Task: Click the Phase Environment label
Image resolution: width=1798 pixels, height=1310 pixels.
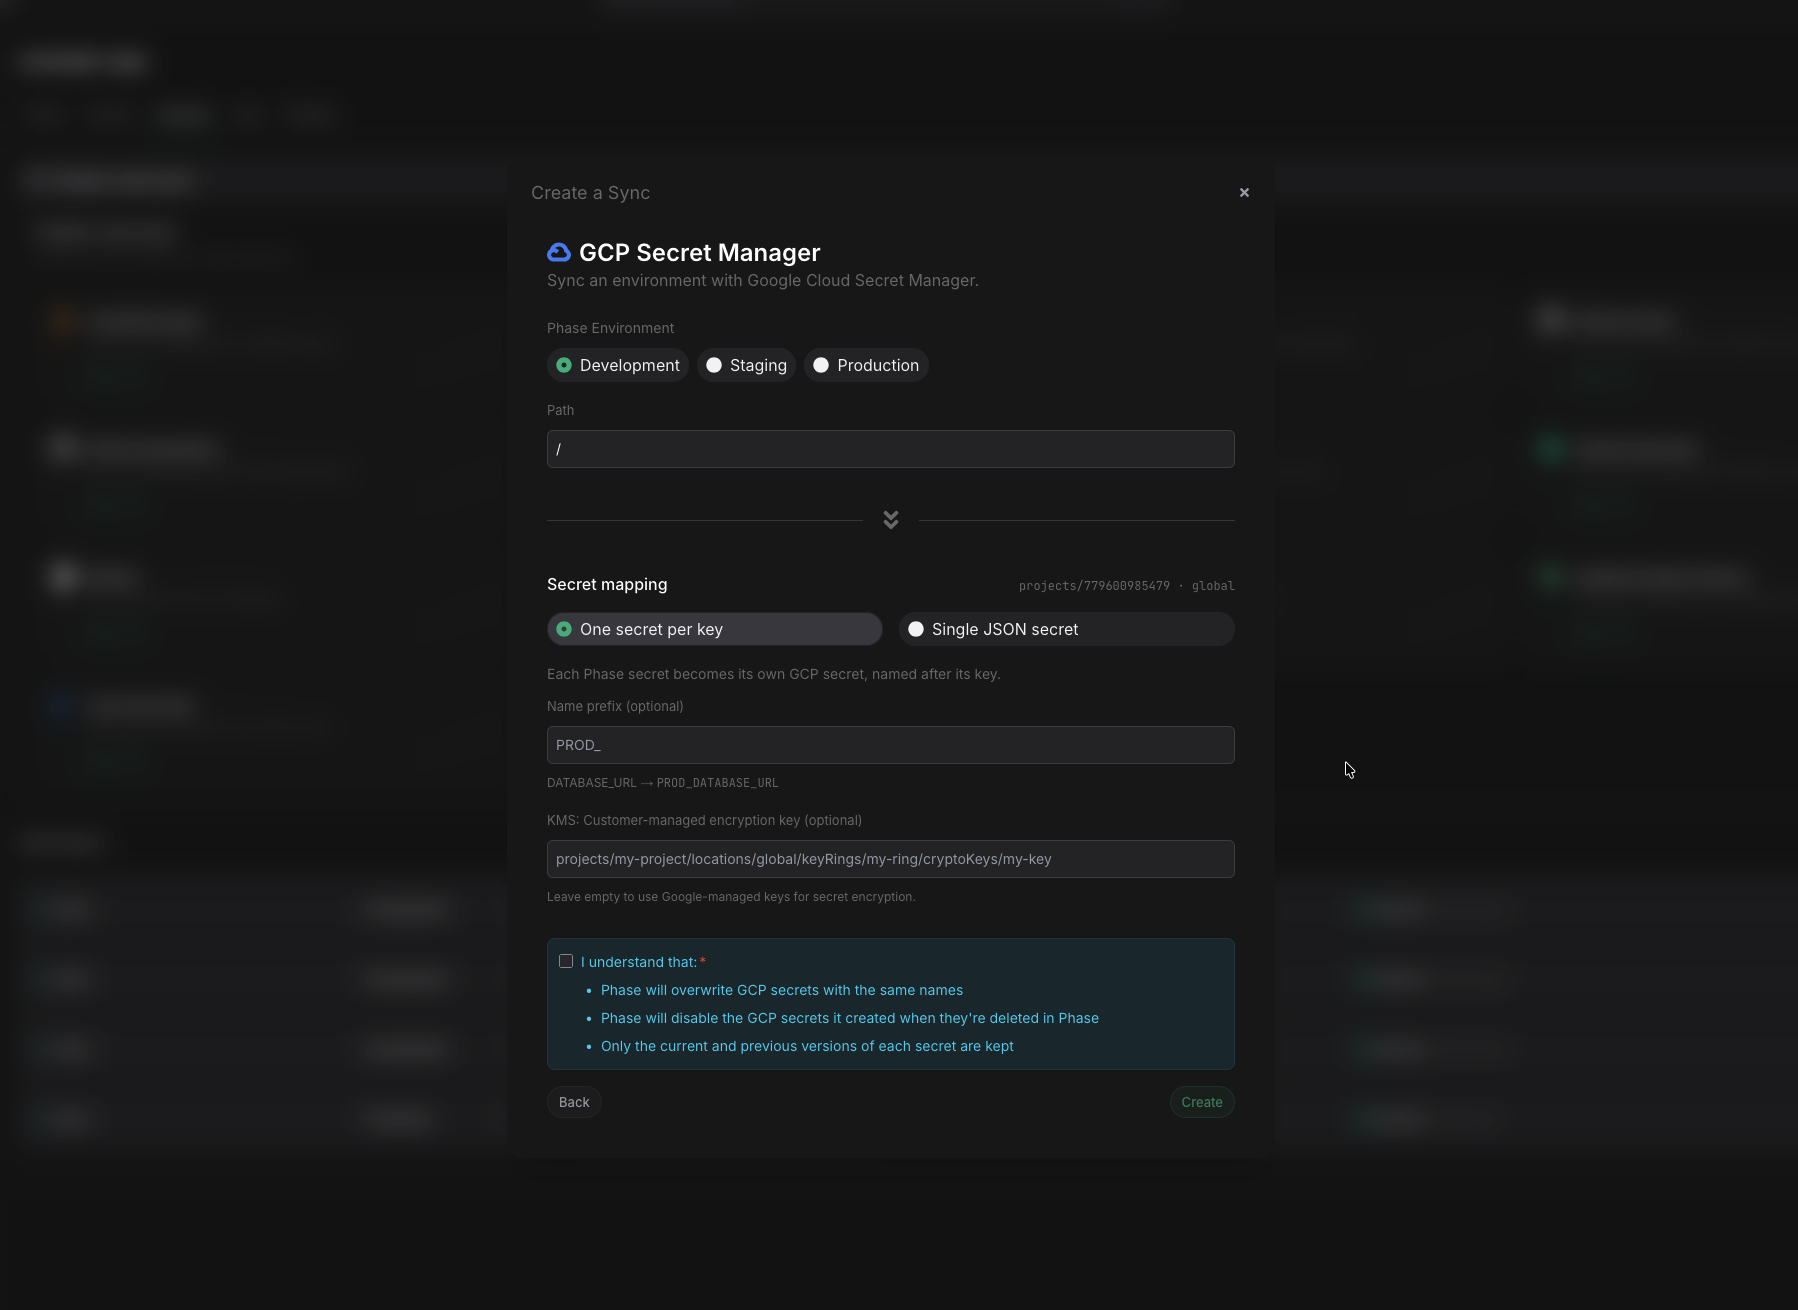Action: [x=610, y=328]
